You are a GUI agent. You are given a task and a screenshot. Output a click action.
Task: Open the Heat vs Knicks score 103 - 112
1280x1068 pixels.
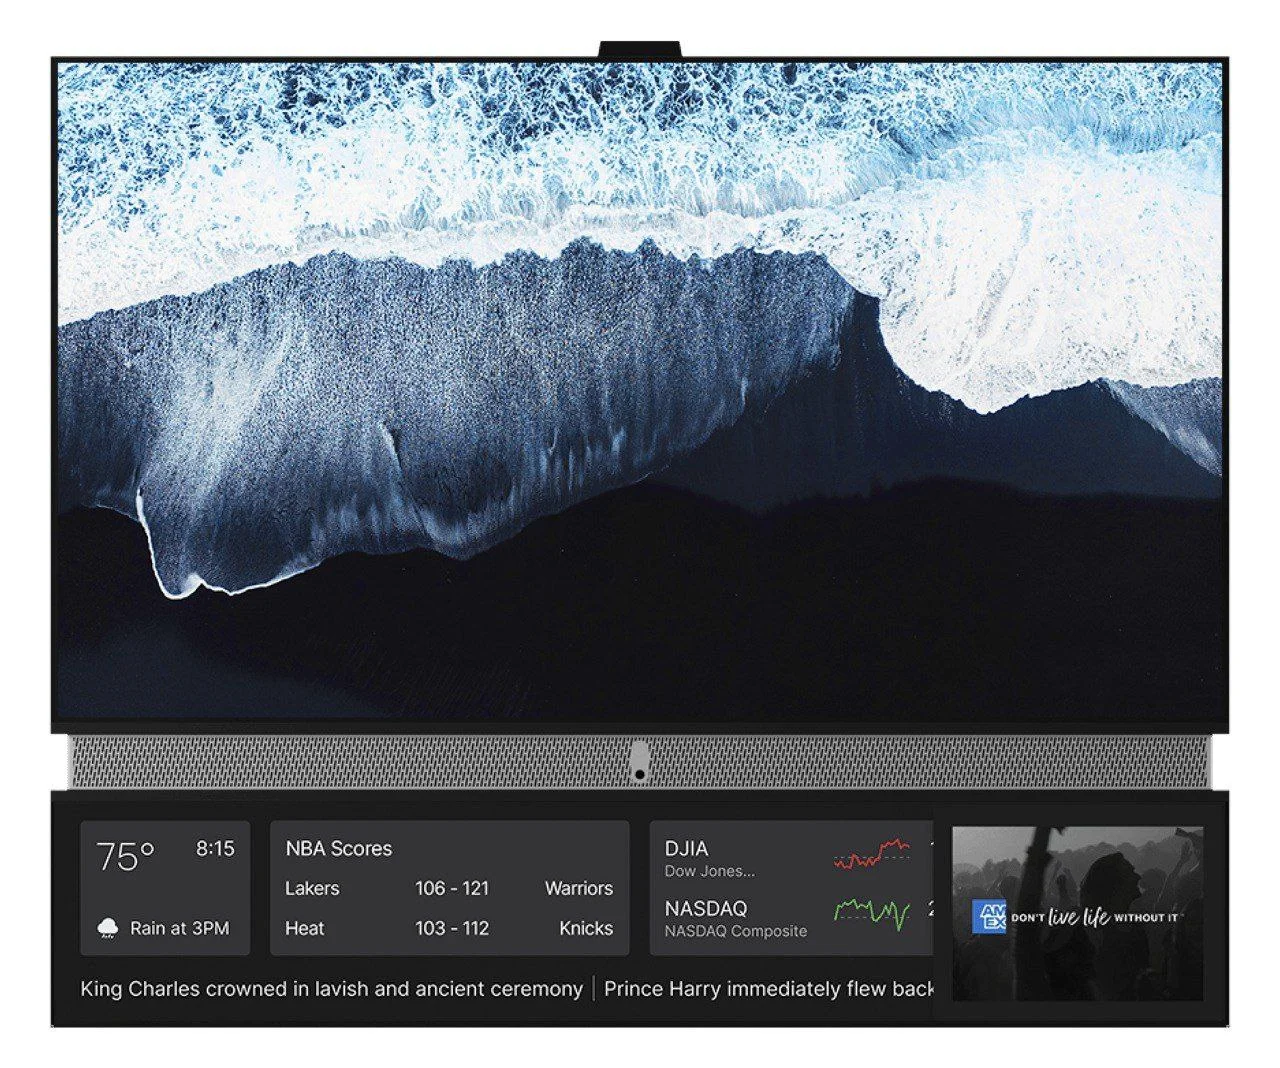452,928
